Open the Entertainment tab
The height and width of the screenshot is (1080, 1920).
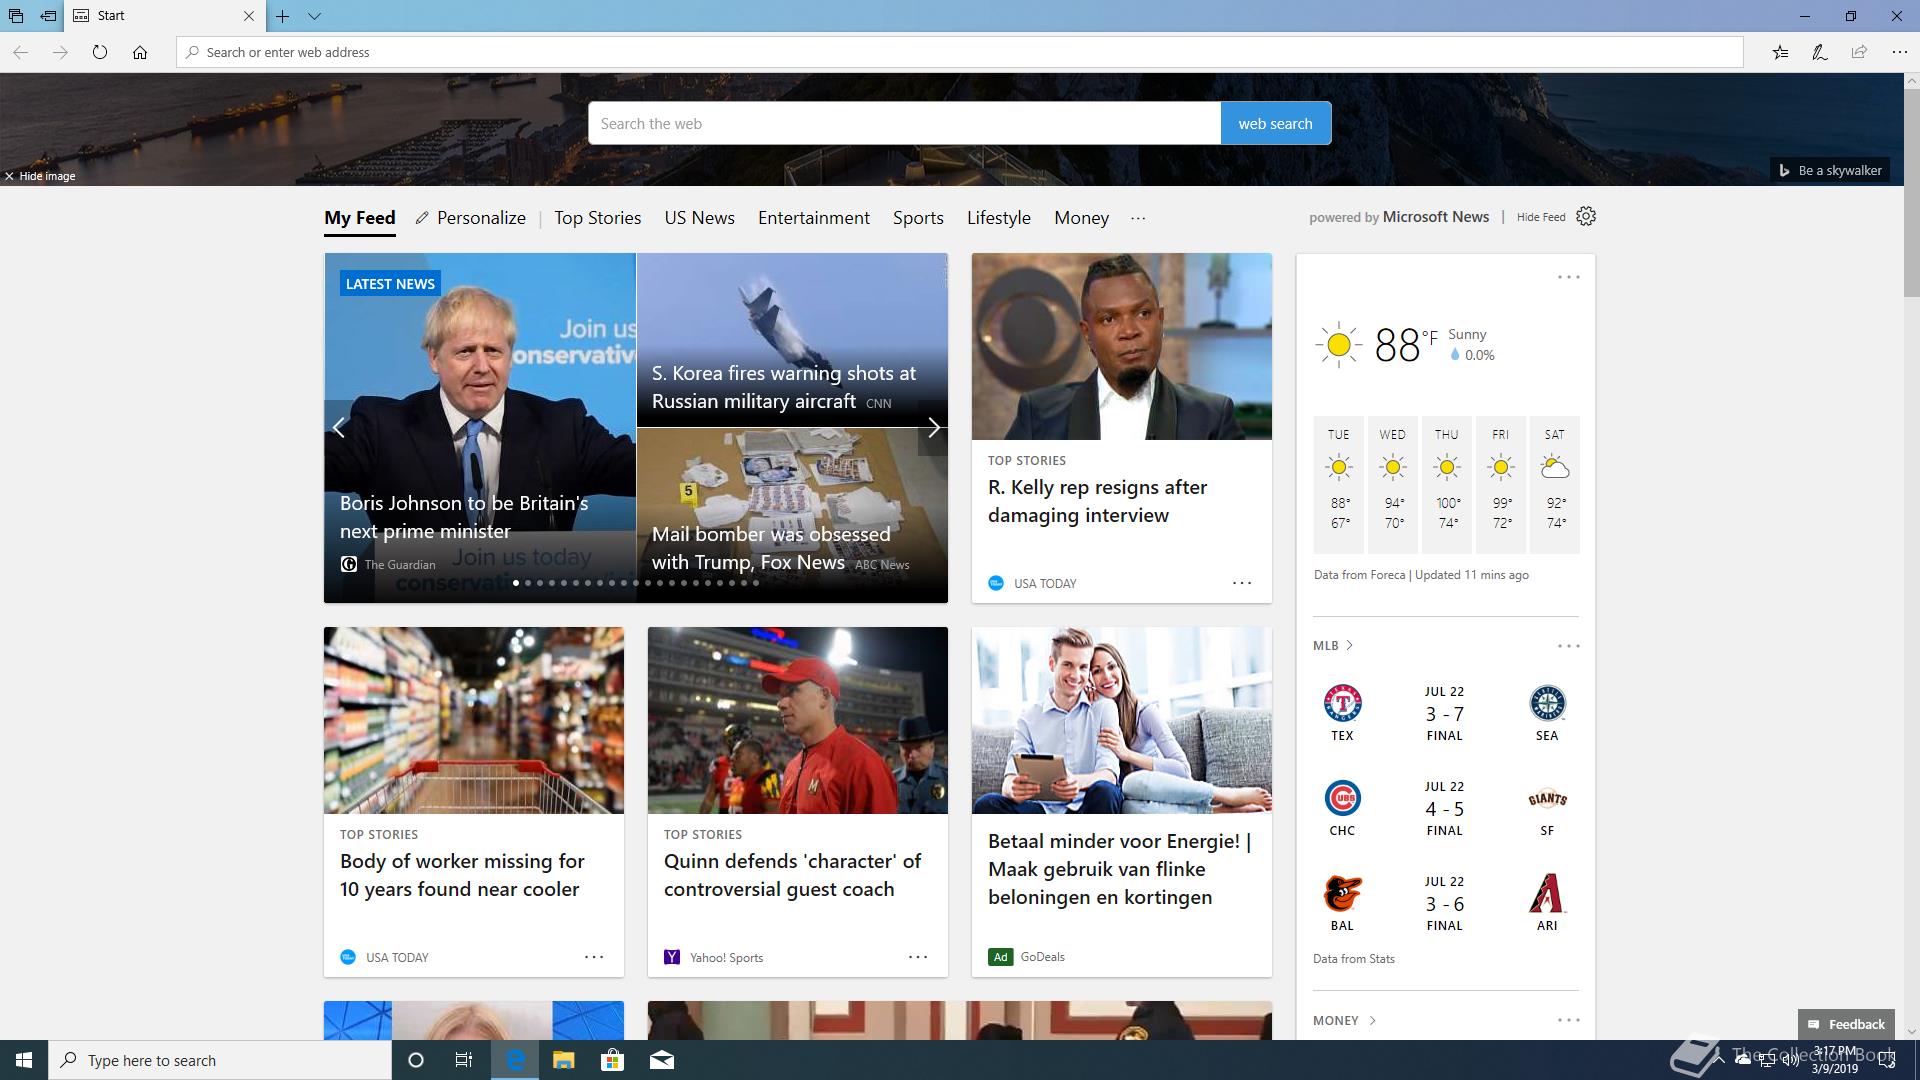[x=814, y=218]
